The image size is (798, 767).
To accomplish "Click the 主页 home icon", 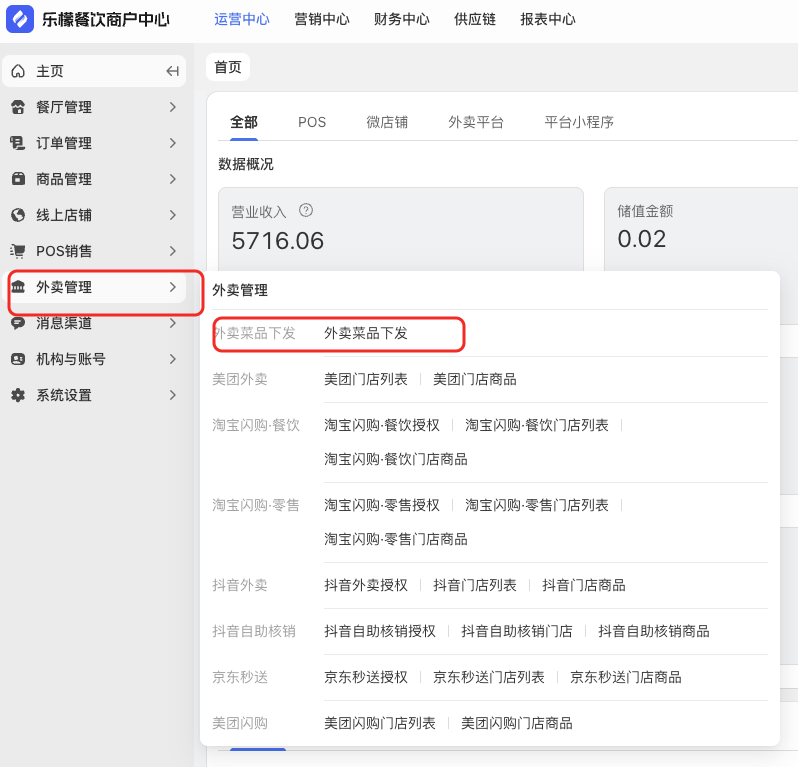I will click(18, 71).
